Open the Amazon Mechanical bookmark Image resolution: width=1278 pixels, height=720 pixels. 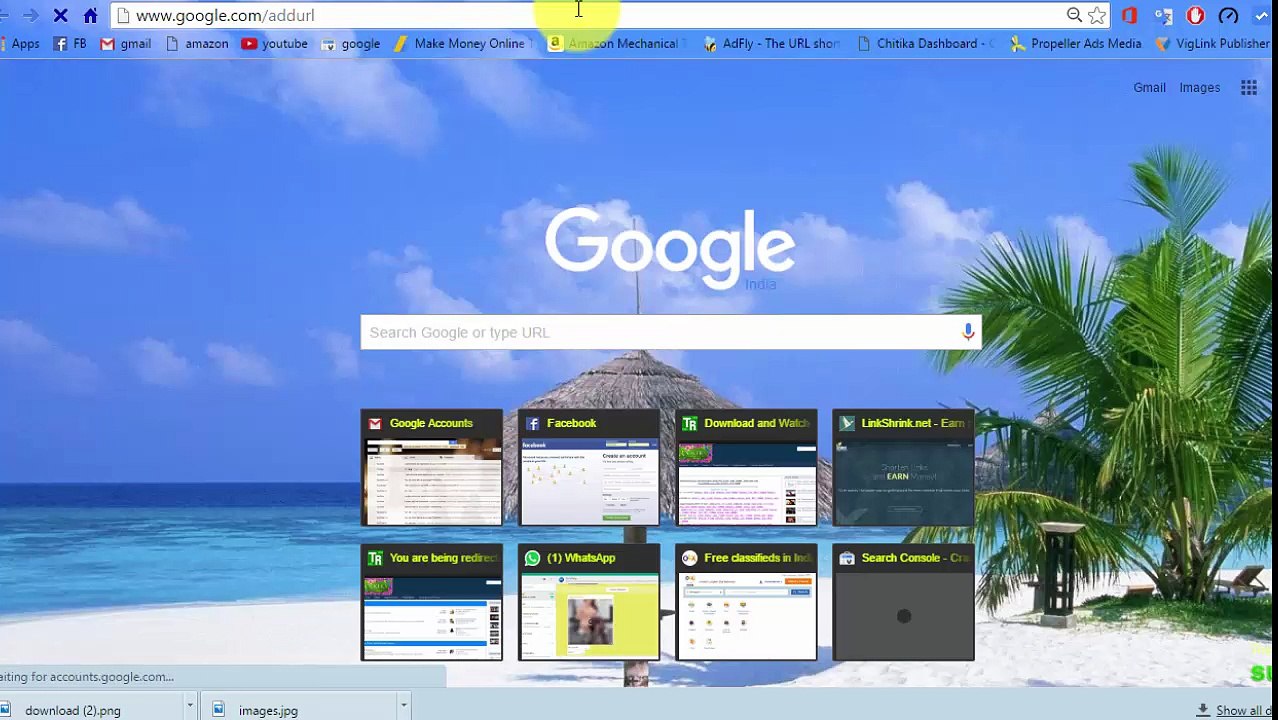coord(616,44)
